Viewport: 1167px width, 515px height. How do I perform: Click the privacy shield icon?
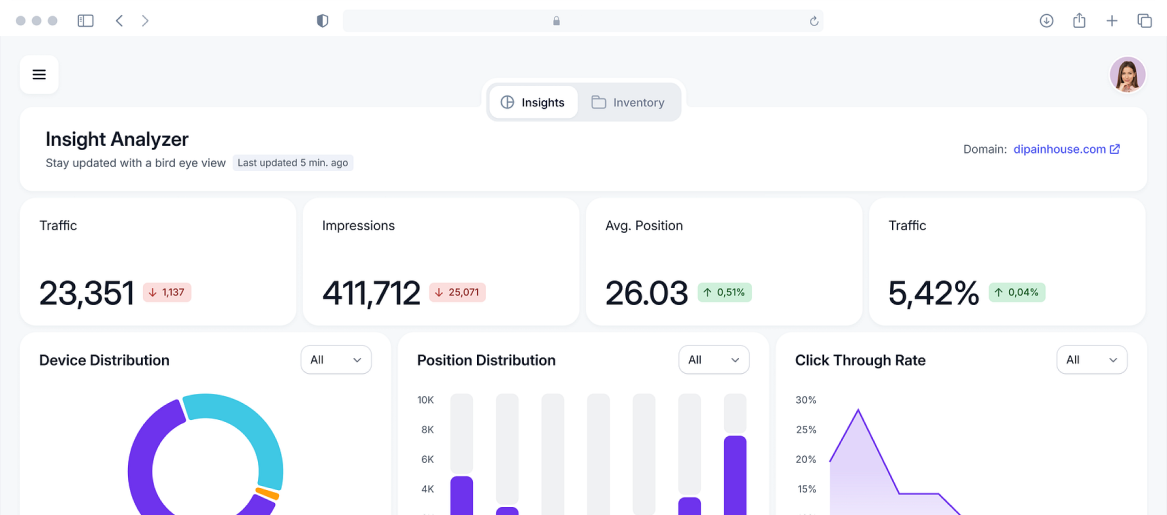point(322,21)
